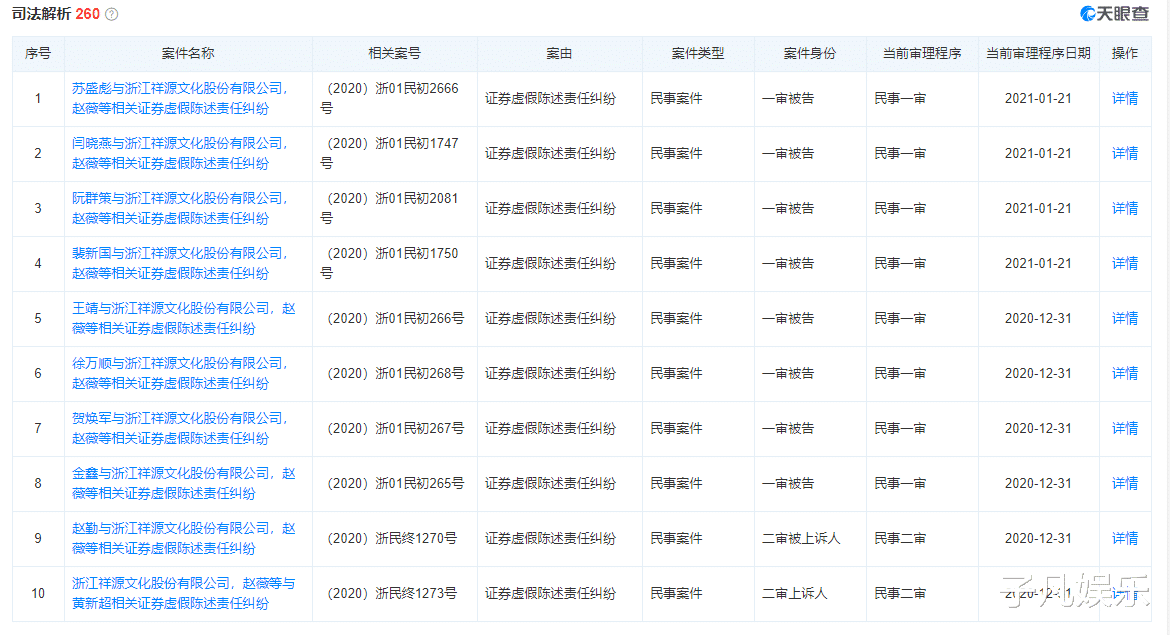Click the question mark icon beside 司法解析 260
1170x635 pixels.
pyautogui.click(x=109, y=15)
